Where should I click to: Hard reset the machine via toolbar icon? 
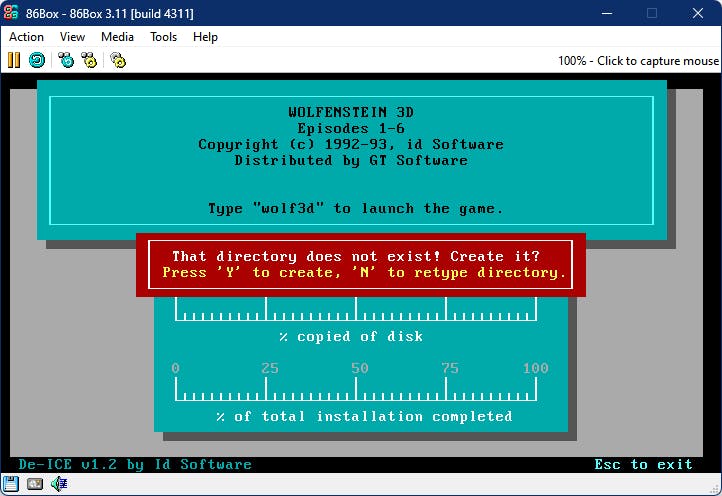point(37,60)
